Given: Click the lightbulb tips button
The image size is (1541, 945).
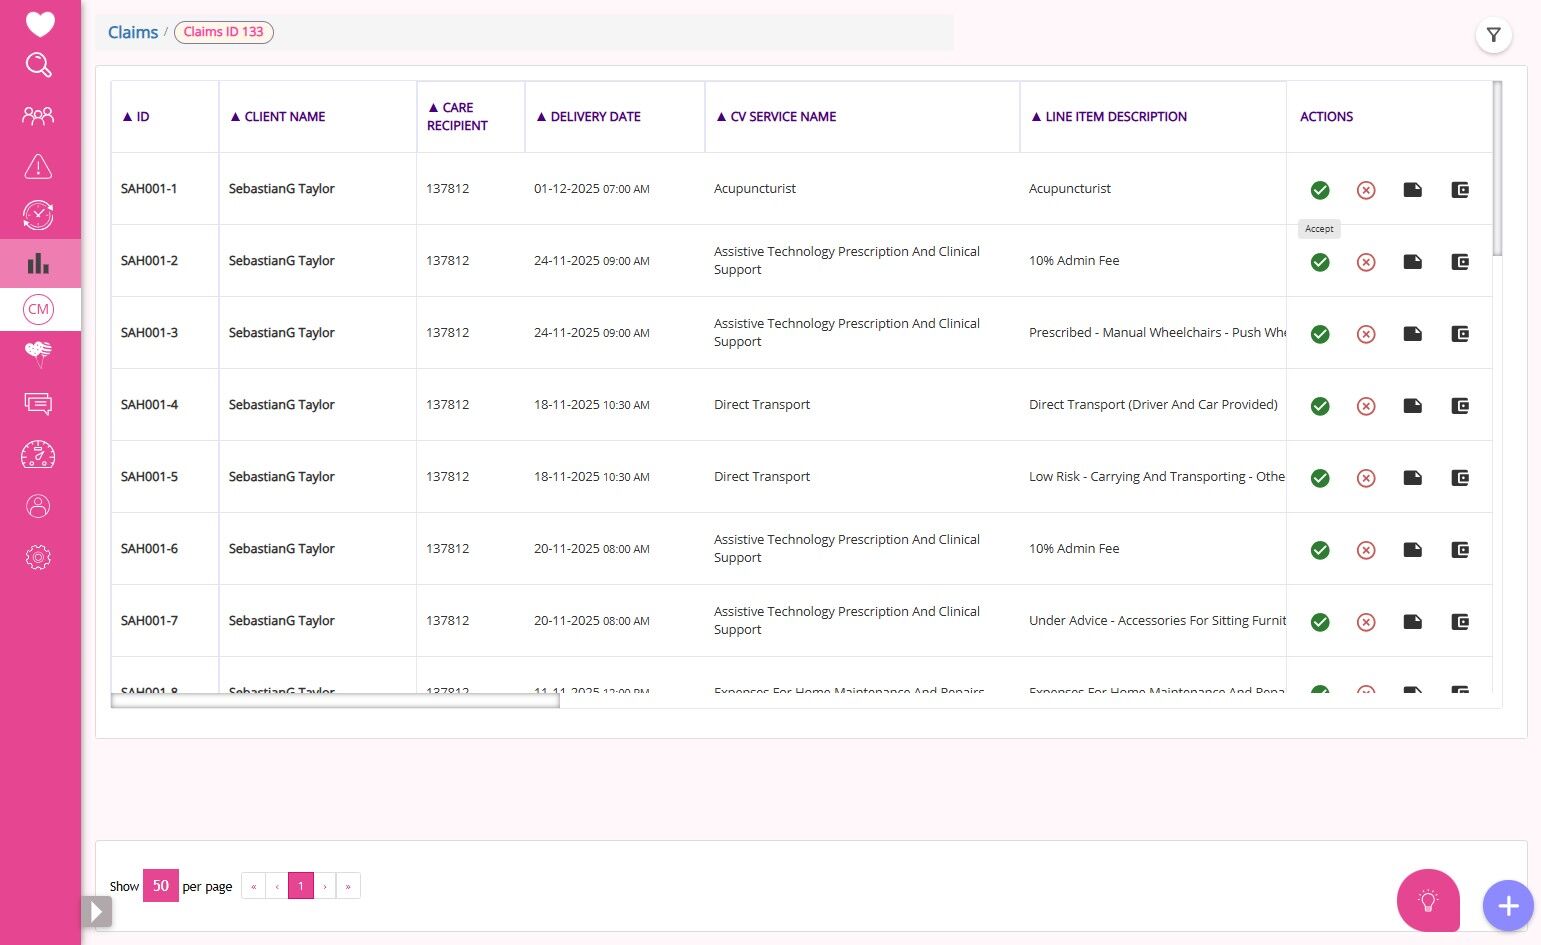Looking at the screenshot, I should click(x=1428, y=901).
